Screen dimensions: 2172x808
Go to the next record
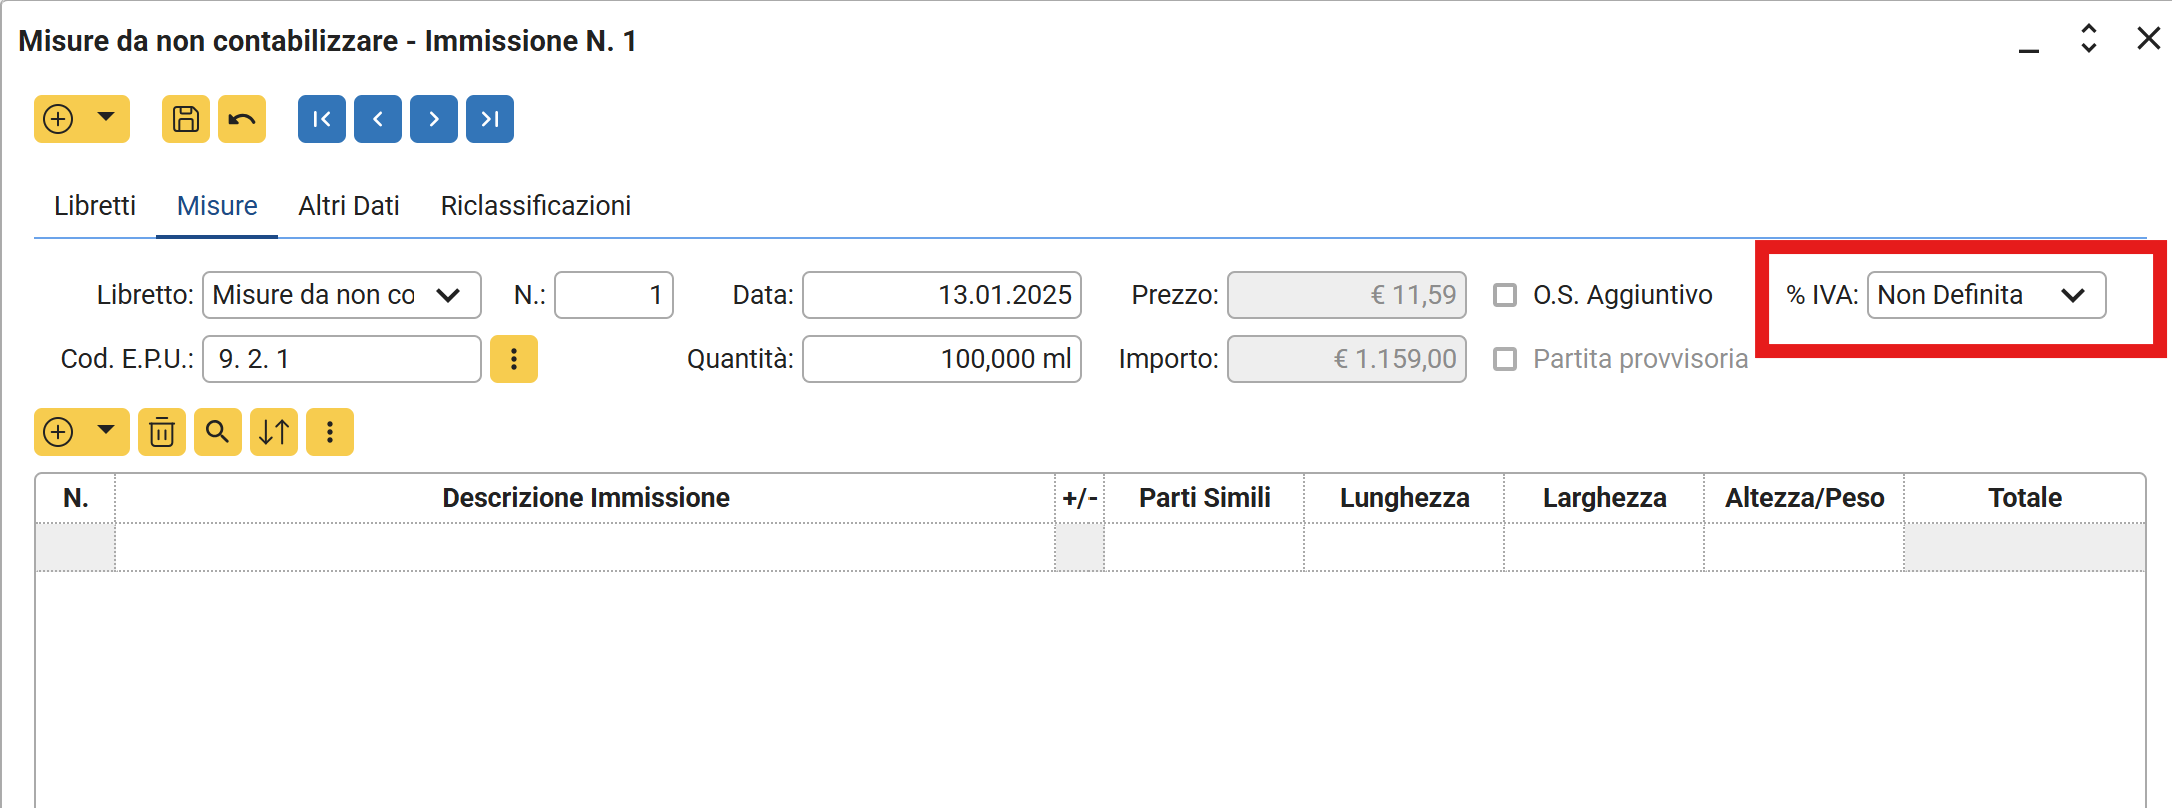(x=434, y=119)
